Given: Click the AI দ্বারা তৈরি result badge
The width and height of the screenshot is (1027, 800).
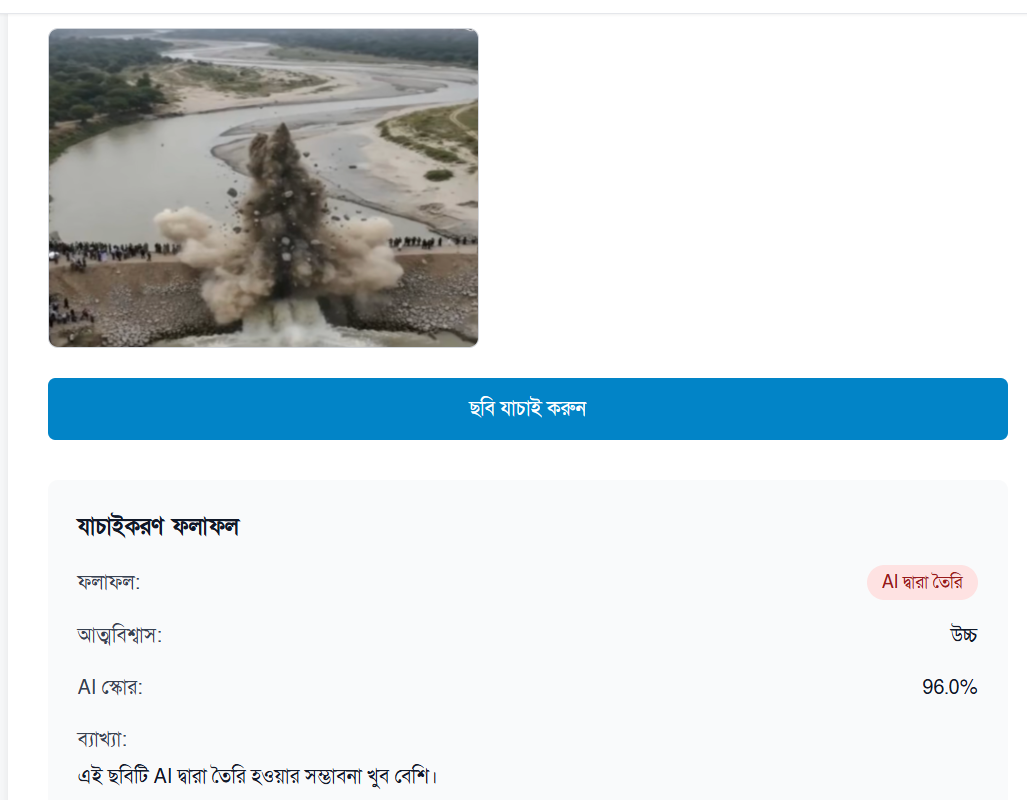Looking at the screenshot, I should tap(921, 582).
